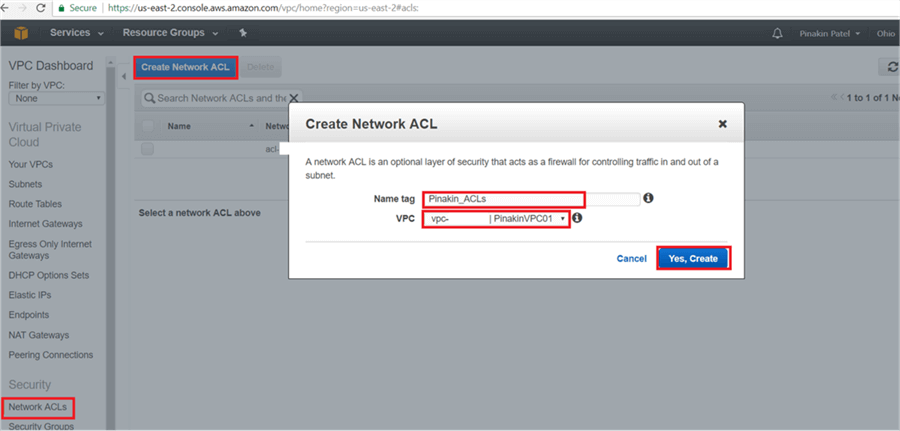Click the browser reload icon

[x=41, y=8]
